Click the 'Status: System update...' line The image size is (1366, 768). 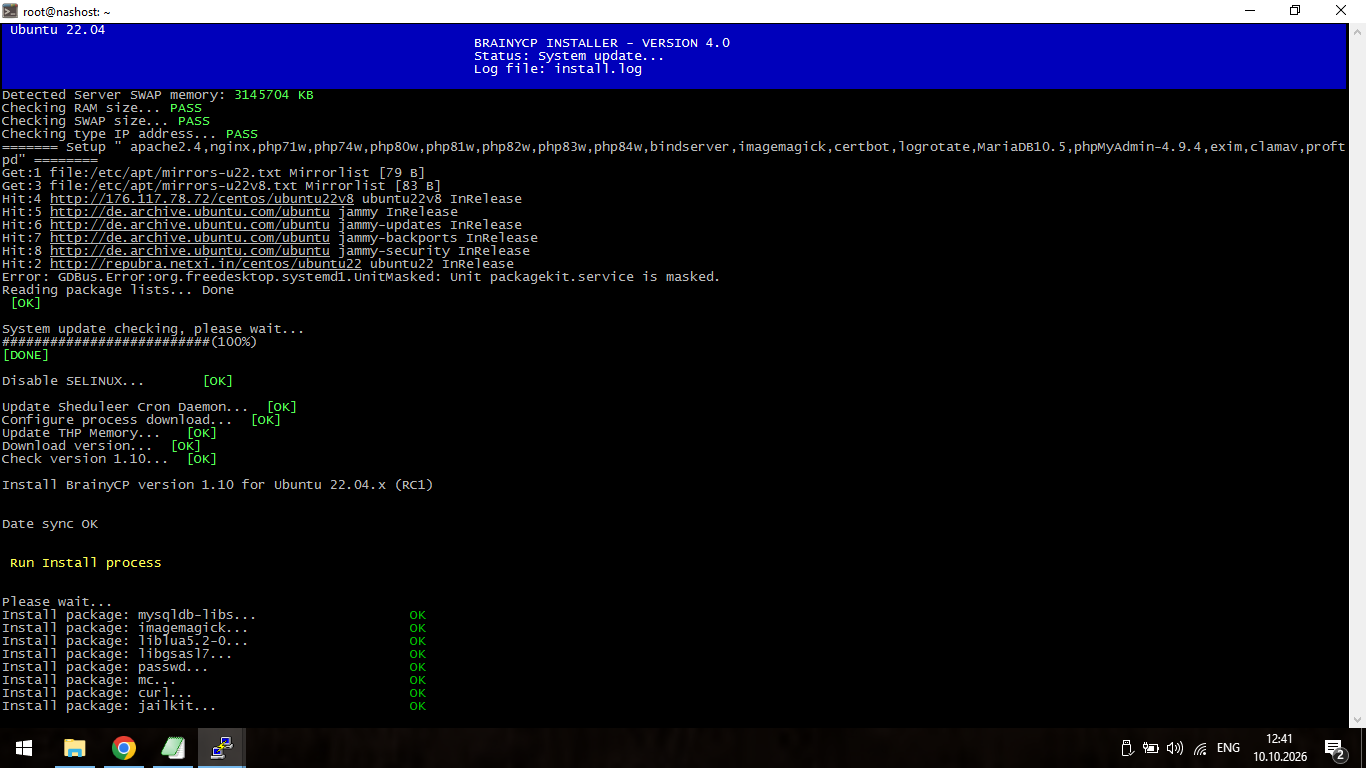[x=569, y=56]
